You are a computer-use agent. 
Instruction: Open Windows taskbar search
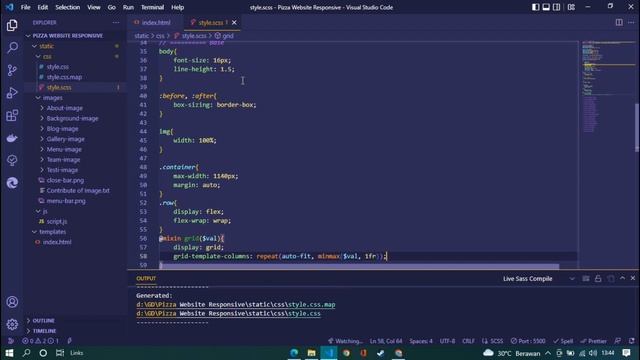27,353
